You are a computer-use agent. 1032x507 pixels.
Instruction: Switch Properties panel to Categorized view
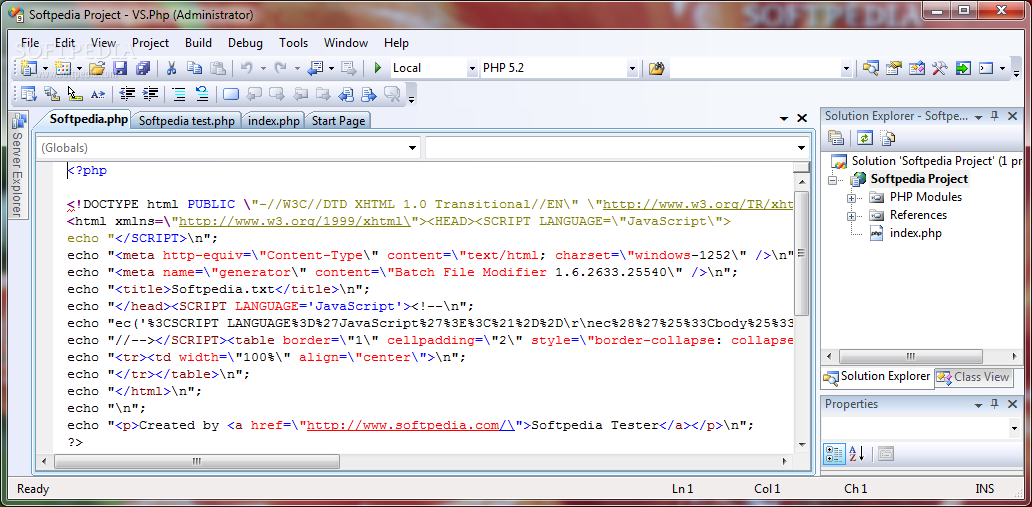tap(835, 453)
